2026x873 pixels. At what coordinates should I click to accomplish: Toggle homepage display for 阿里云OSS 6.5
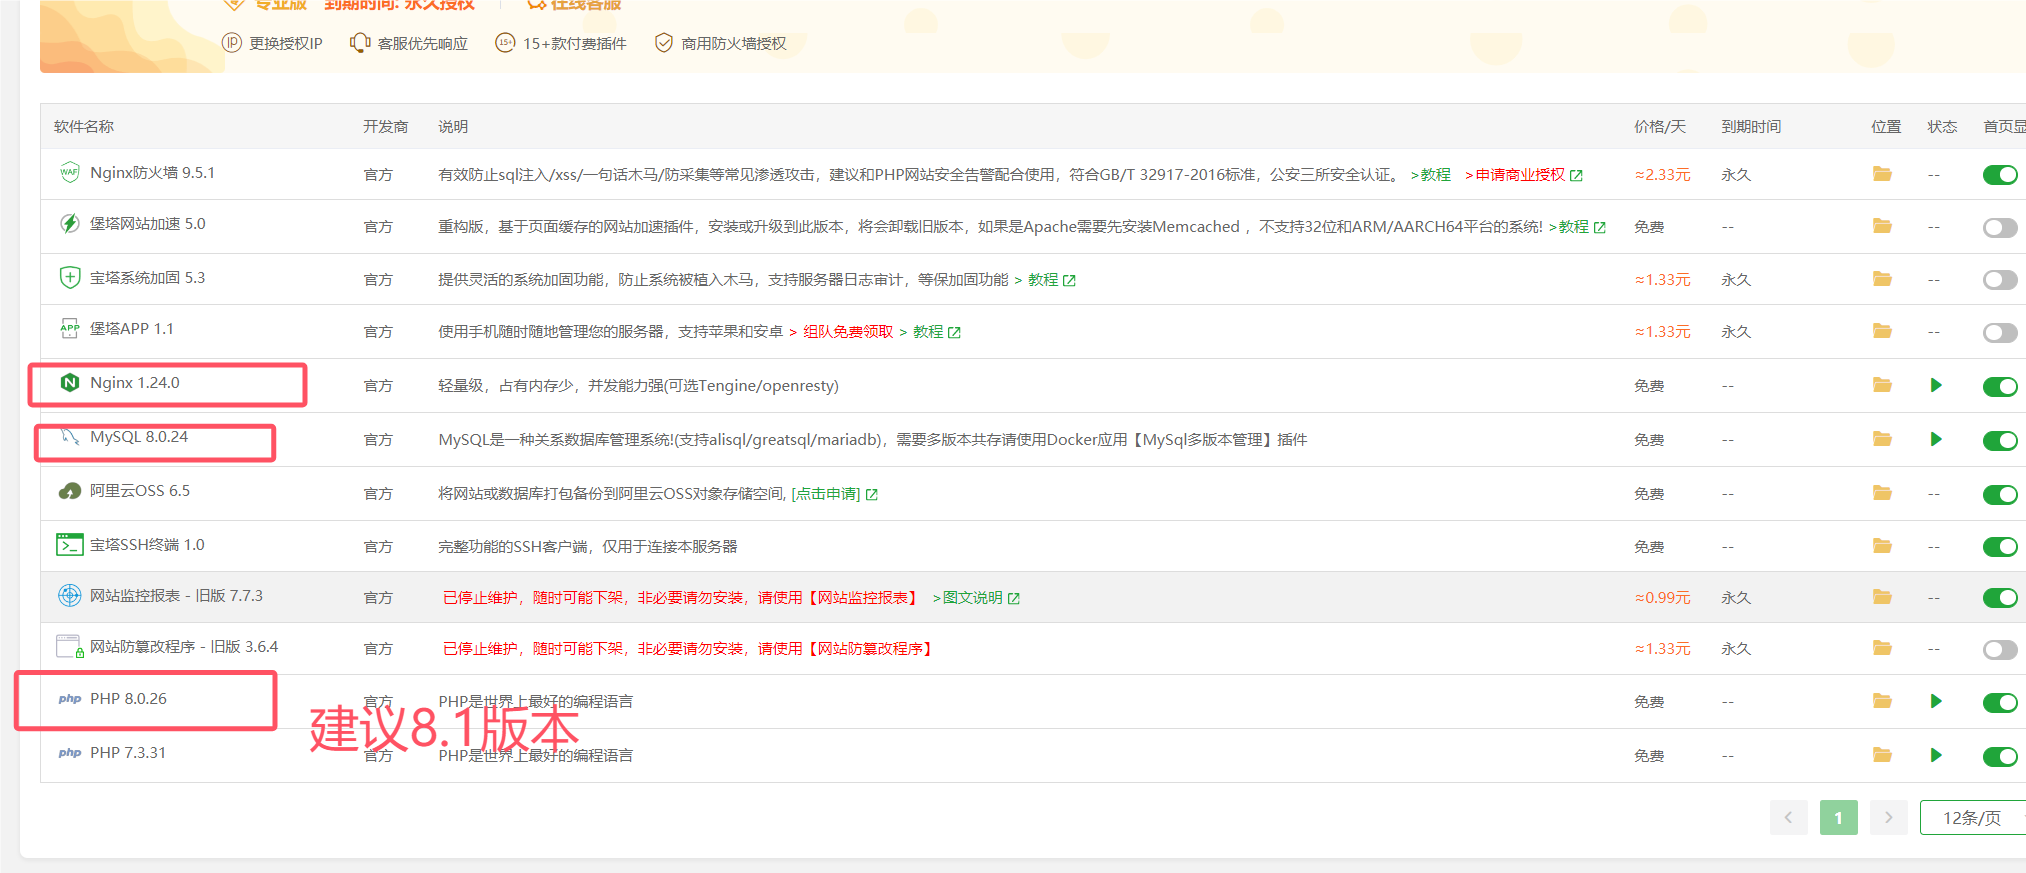coord(2000,494)
